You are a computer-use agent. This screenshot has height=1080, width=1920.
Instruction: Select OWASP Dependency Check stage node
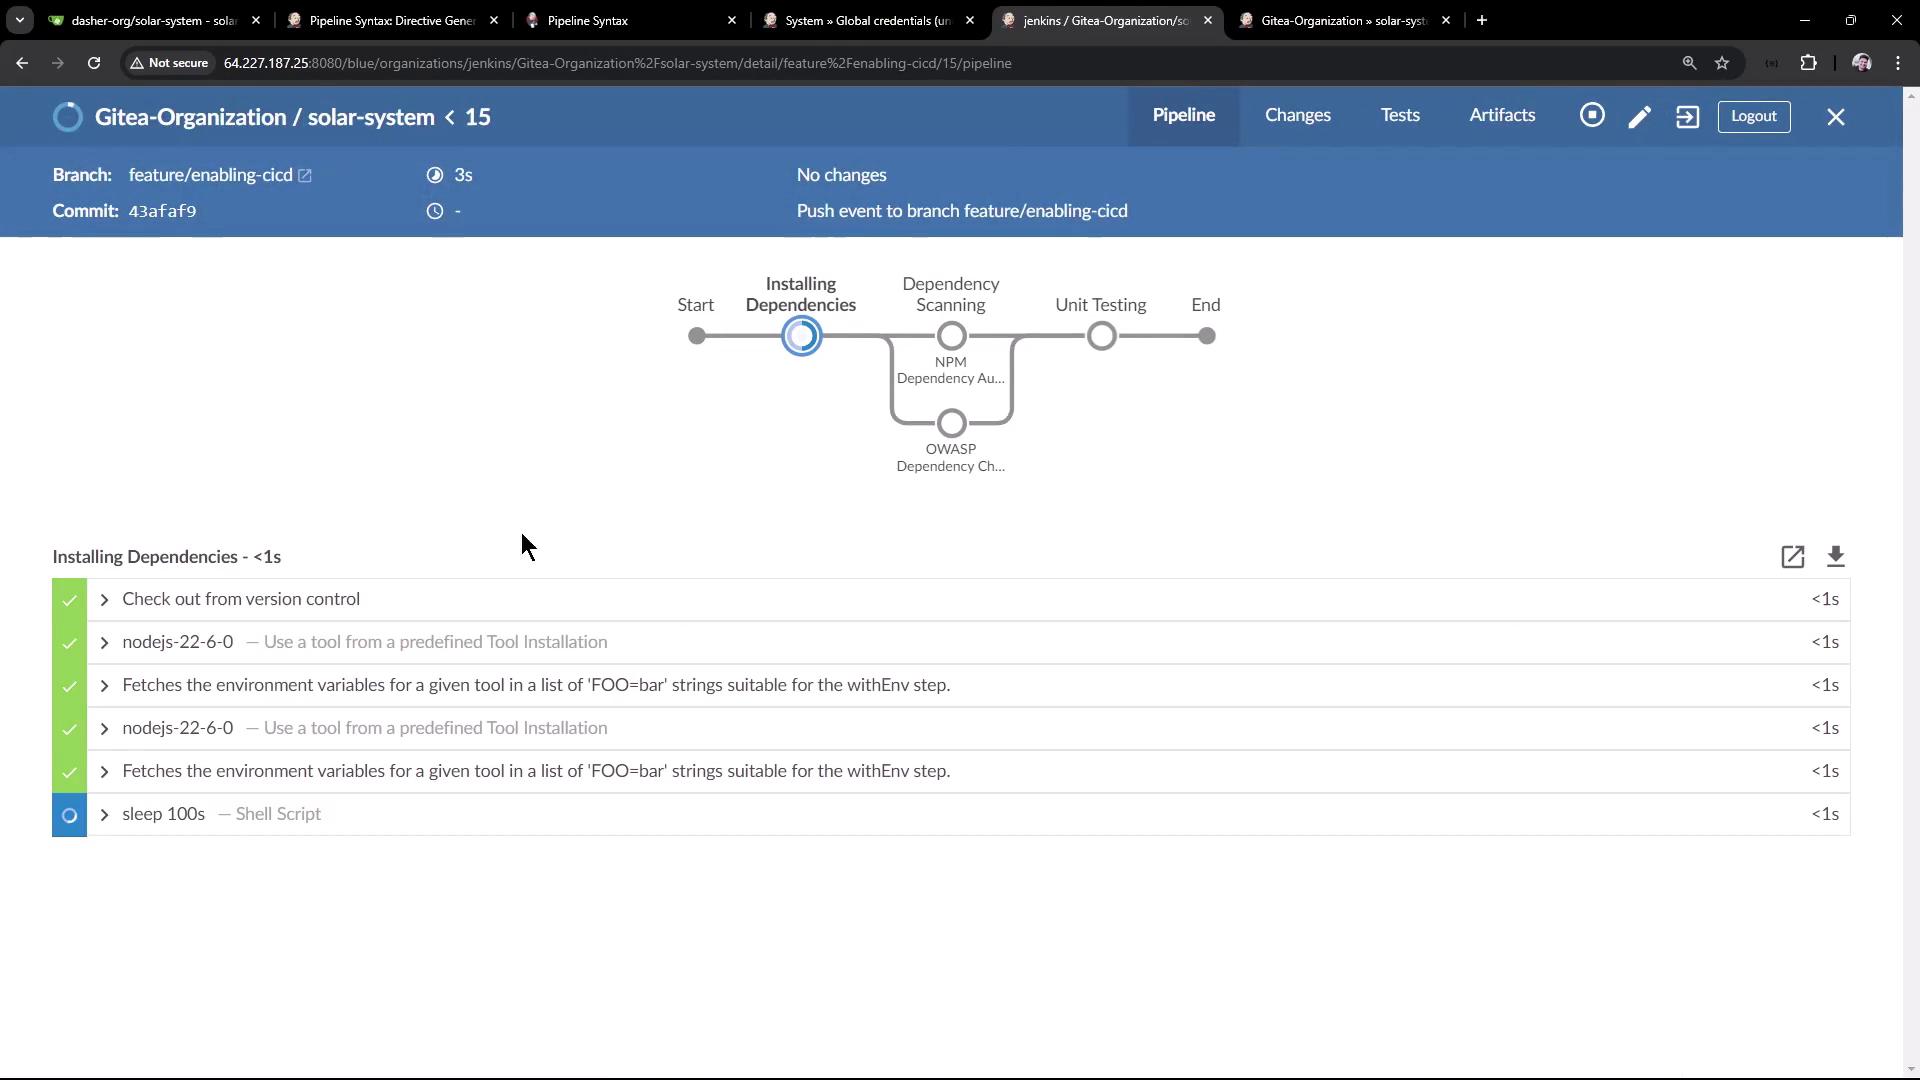click(951, 424)
